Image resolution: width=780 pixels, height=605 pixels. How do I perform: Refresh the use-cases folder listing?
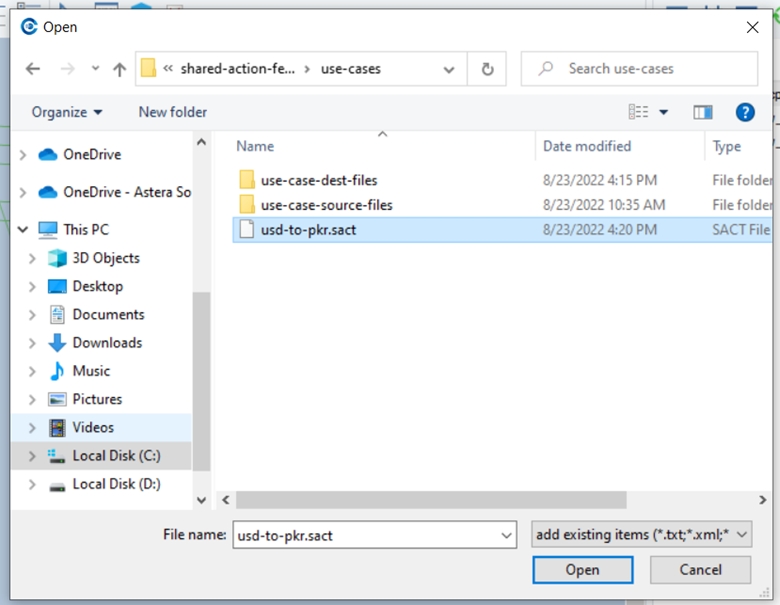488,69
